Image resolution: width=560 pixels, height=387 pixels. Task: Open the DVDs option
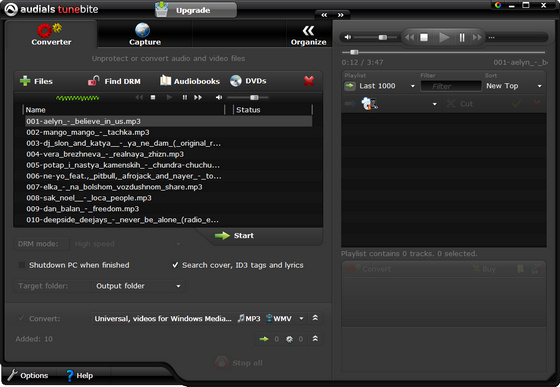[x=249, y=81]
